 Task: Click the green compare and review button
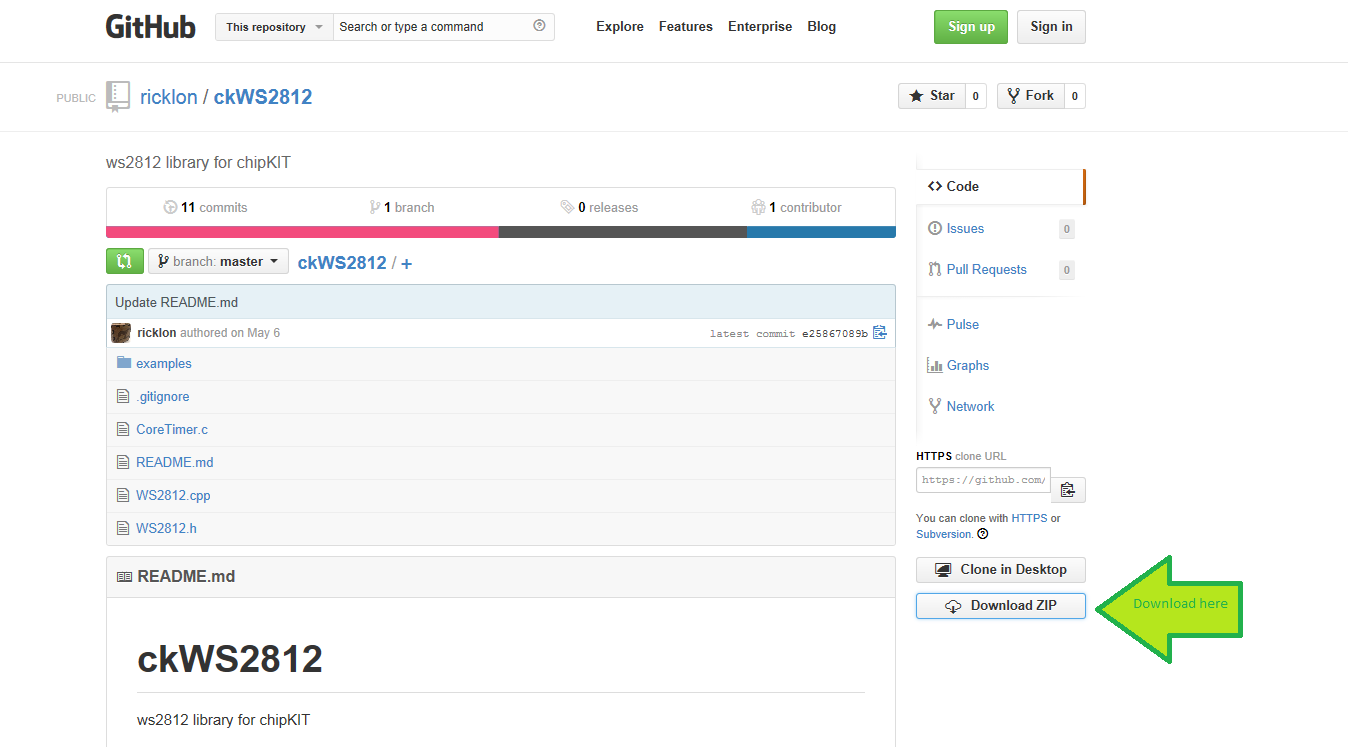125,261
